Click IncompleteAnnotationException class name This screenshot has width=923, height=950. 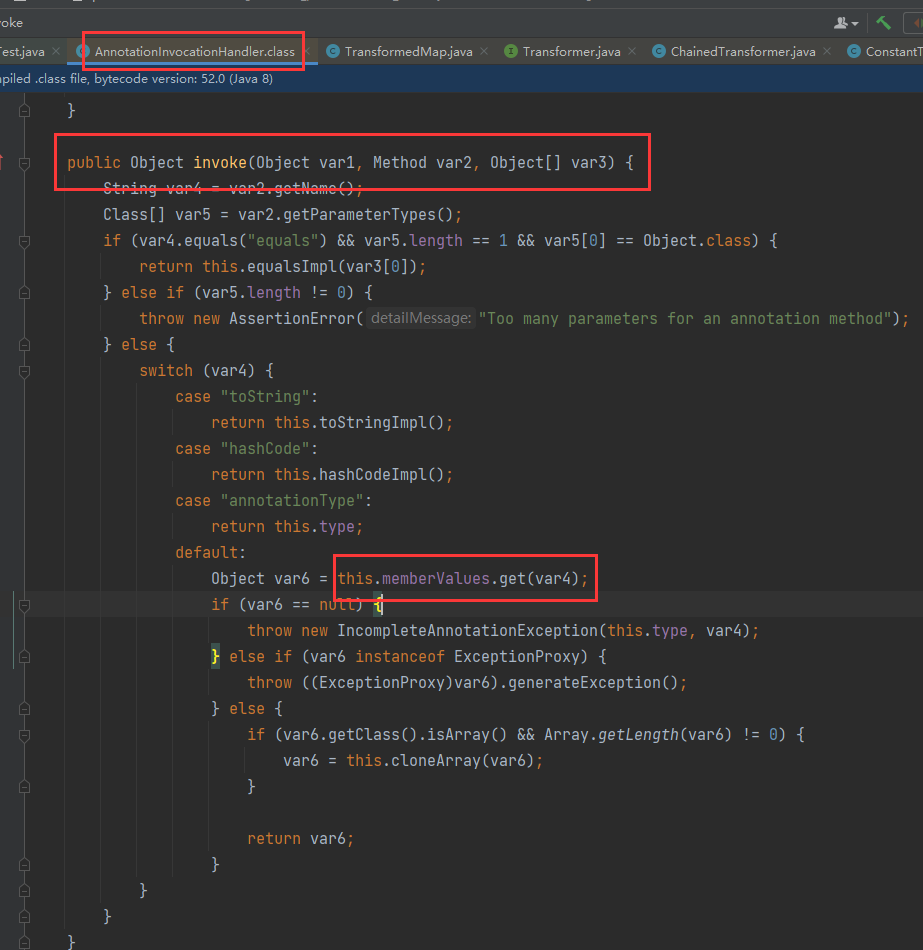click(x=467, y=631)
